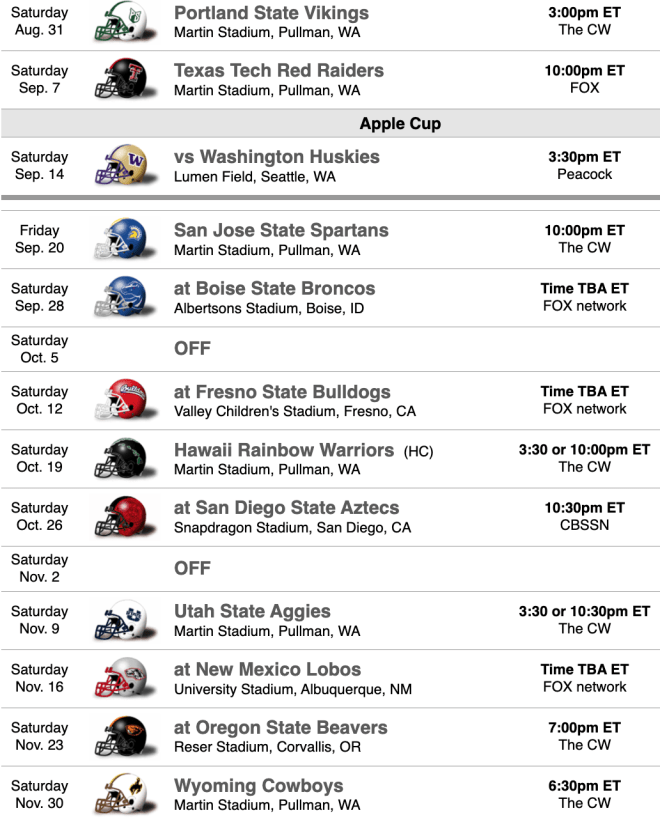
Task: Select the at Oregon State Beavers link
Action: point(280,727)
